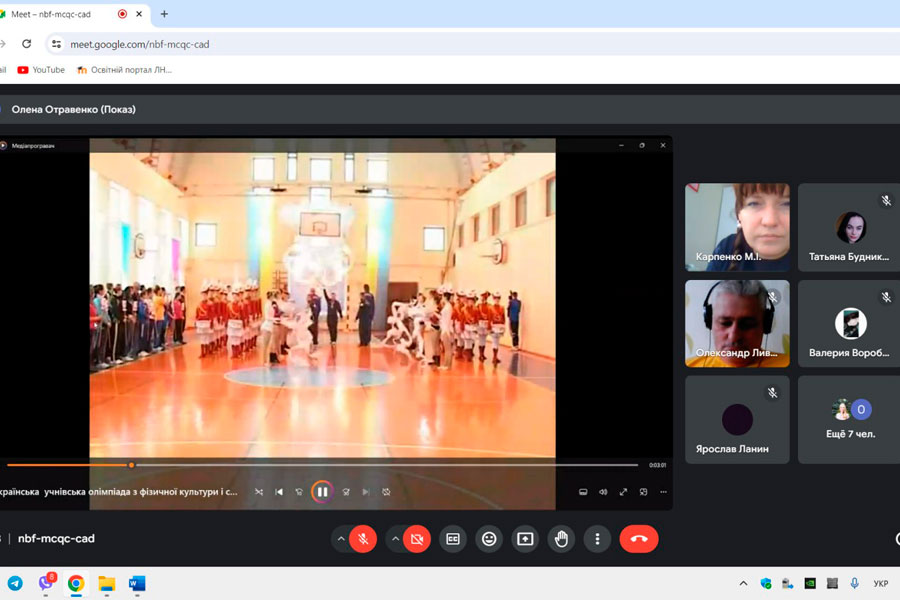This screenshot has width=900, height=600.
Task: Open the emoji reactions panel
Action: point(489,539)
